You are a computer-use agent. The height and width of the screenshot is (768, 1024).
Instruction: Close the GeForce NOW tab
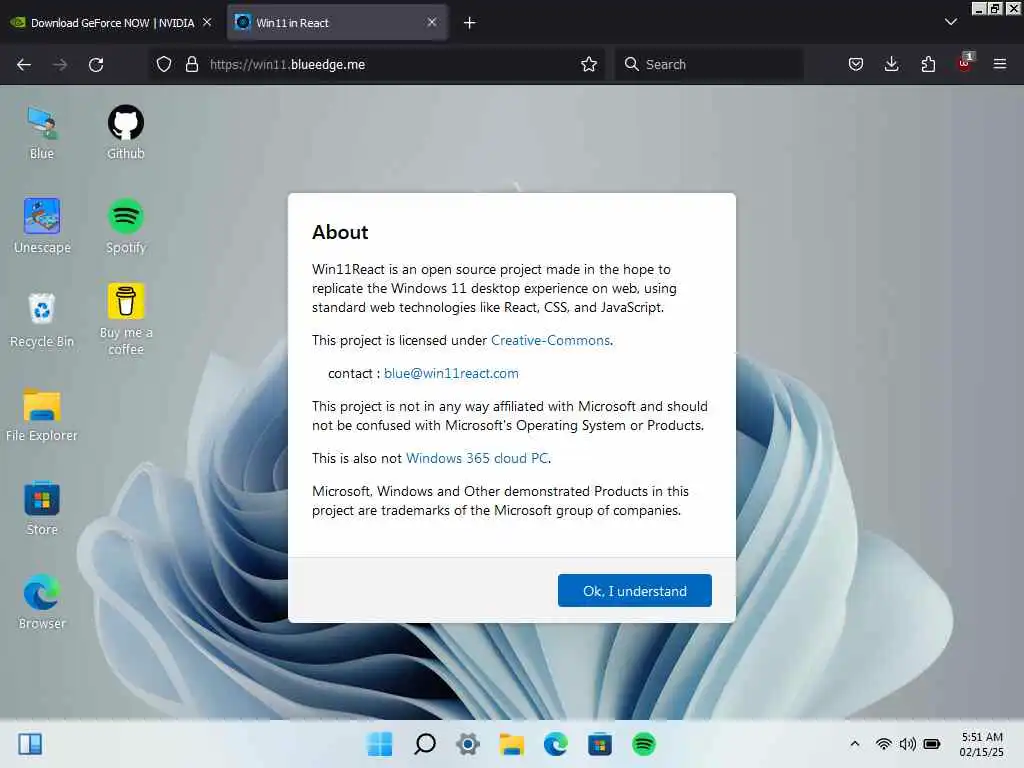pos(207,22)
